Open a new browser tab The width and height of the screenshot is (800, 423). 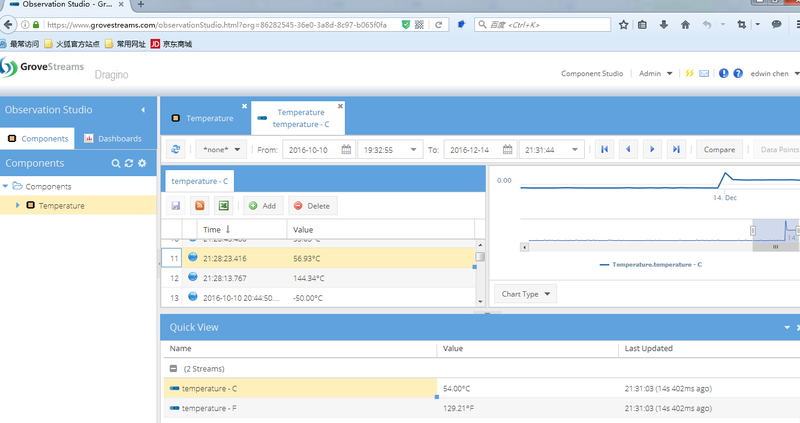point(140,5)
